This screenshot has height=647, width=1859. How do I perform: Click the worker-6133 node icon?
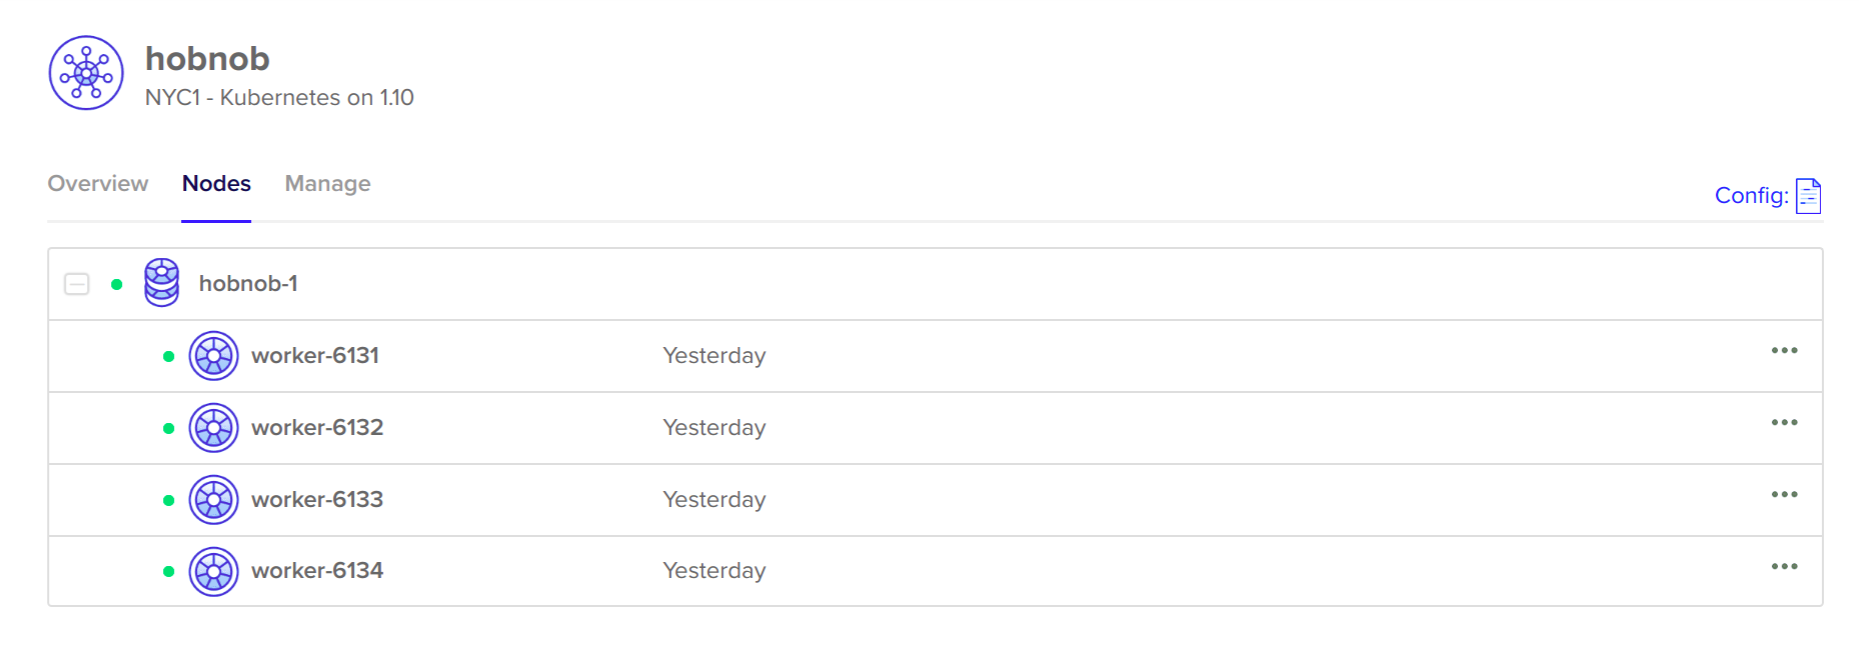click(214, 500)
